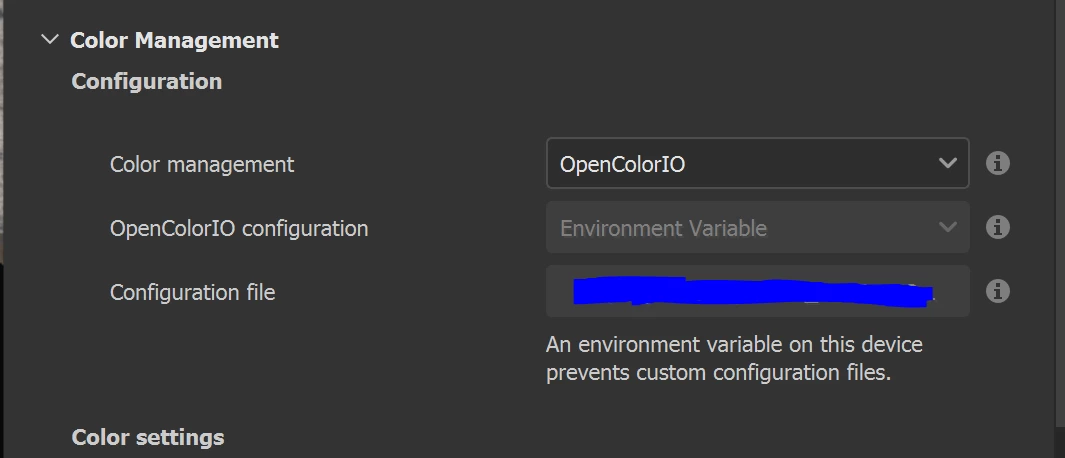Click the Environment Variable text in the dropdown
Image resolution: width=1065 pixels, height=458 pixels.
pos(663,228)
